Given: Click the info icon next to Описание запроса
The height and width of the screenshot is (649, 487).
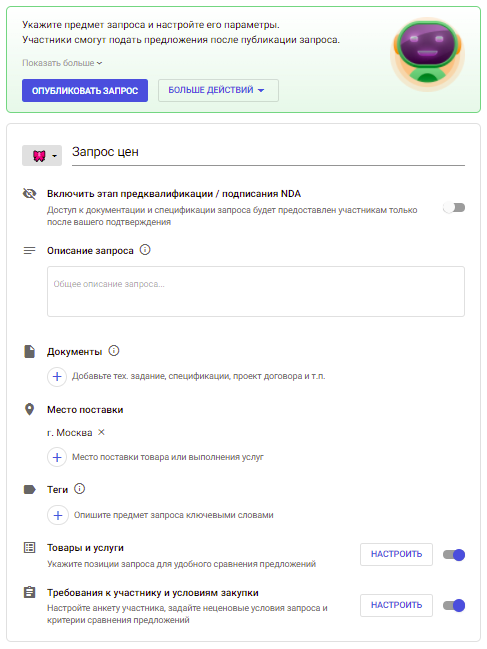Looking at the screenshot, I should point(145,250).
